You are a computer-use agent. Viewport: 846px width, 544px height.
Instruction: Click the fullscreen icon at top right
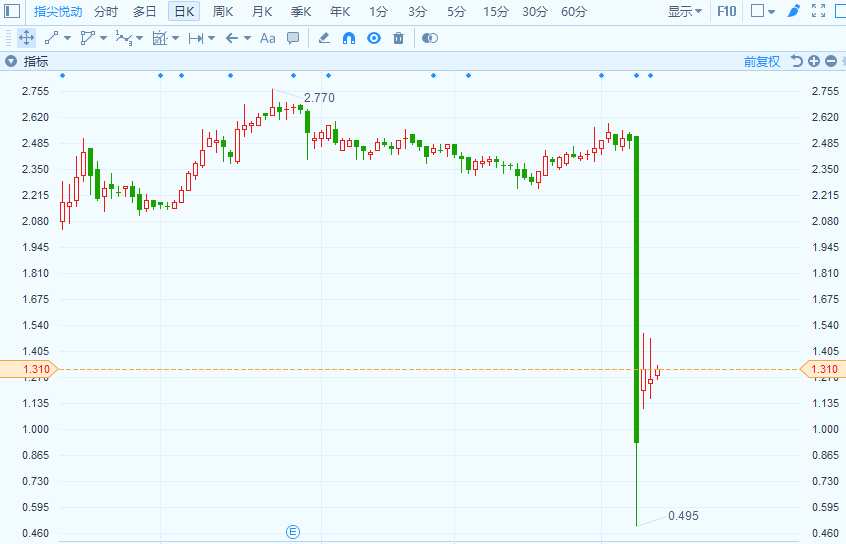click(818, 11)
